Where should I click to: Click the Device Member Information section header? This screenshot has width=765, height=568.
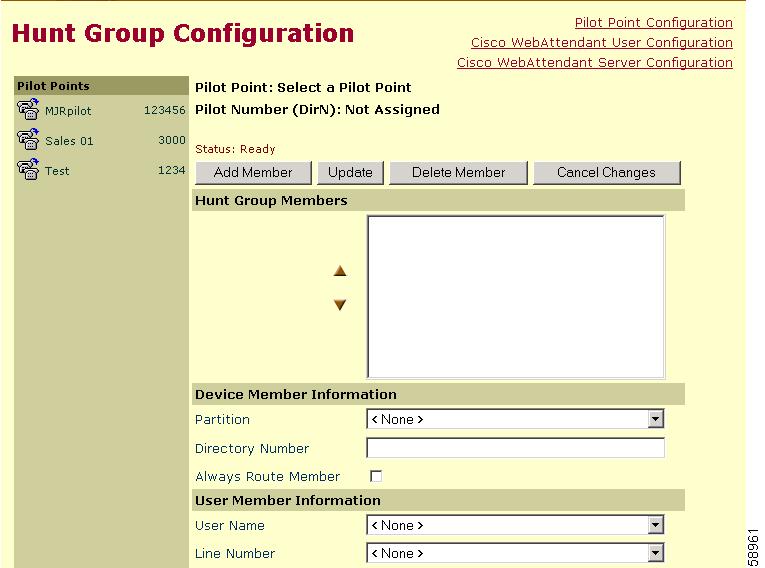pos(438,394)
